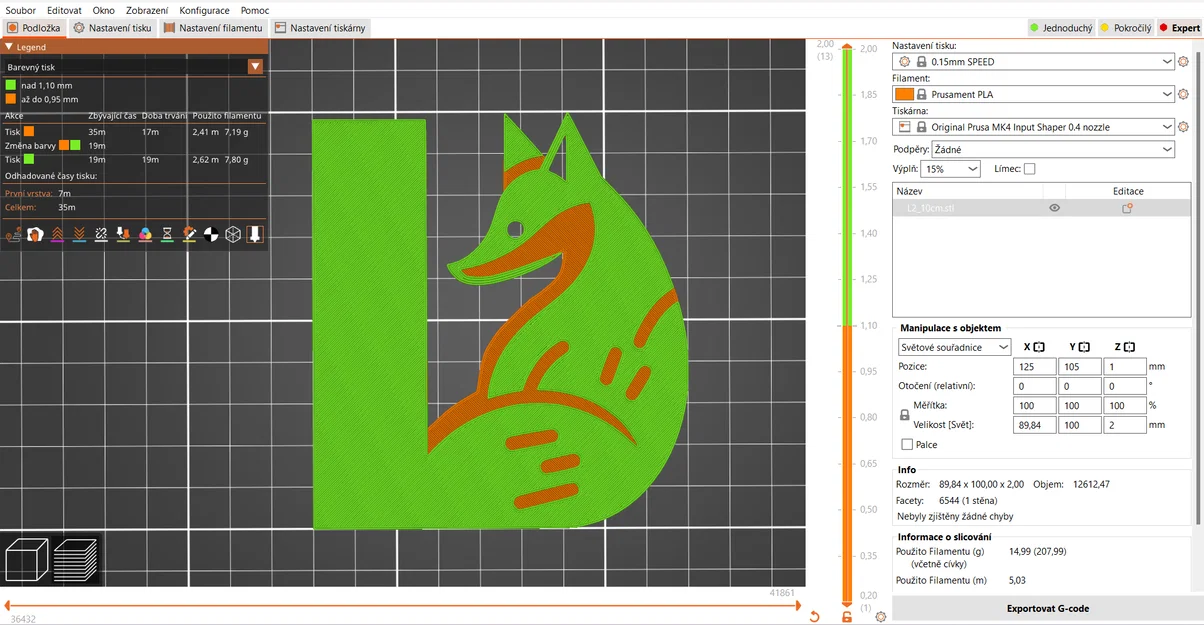The image size is (1204, 625).
Task: Enable the Límec checkbox
Action: pyautogui.click(x=1030, y=169)
